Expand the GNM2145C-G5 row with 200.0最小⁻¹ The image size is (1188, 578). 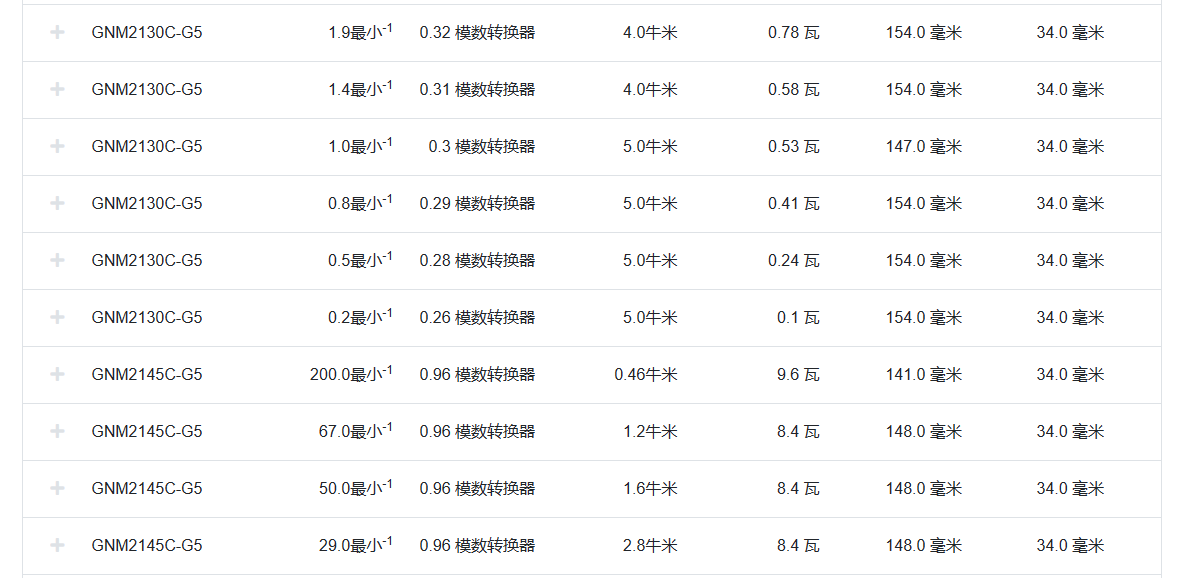point(57,374)
